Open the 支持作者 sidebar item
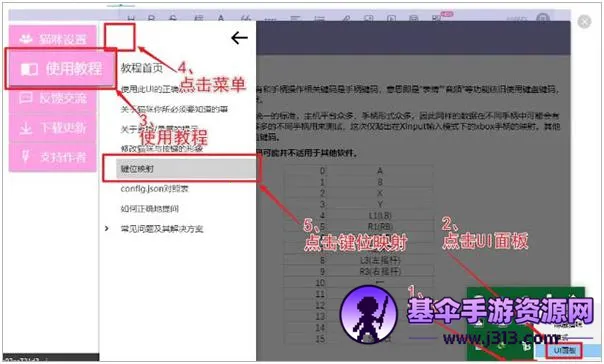 click(53, 157)
